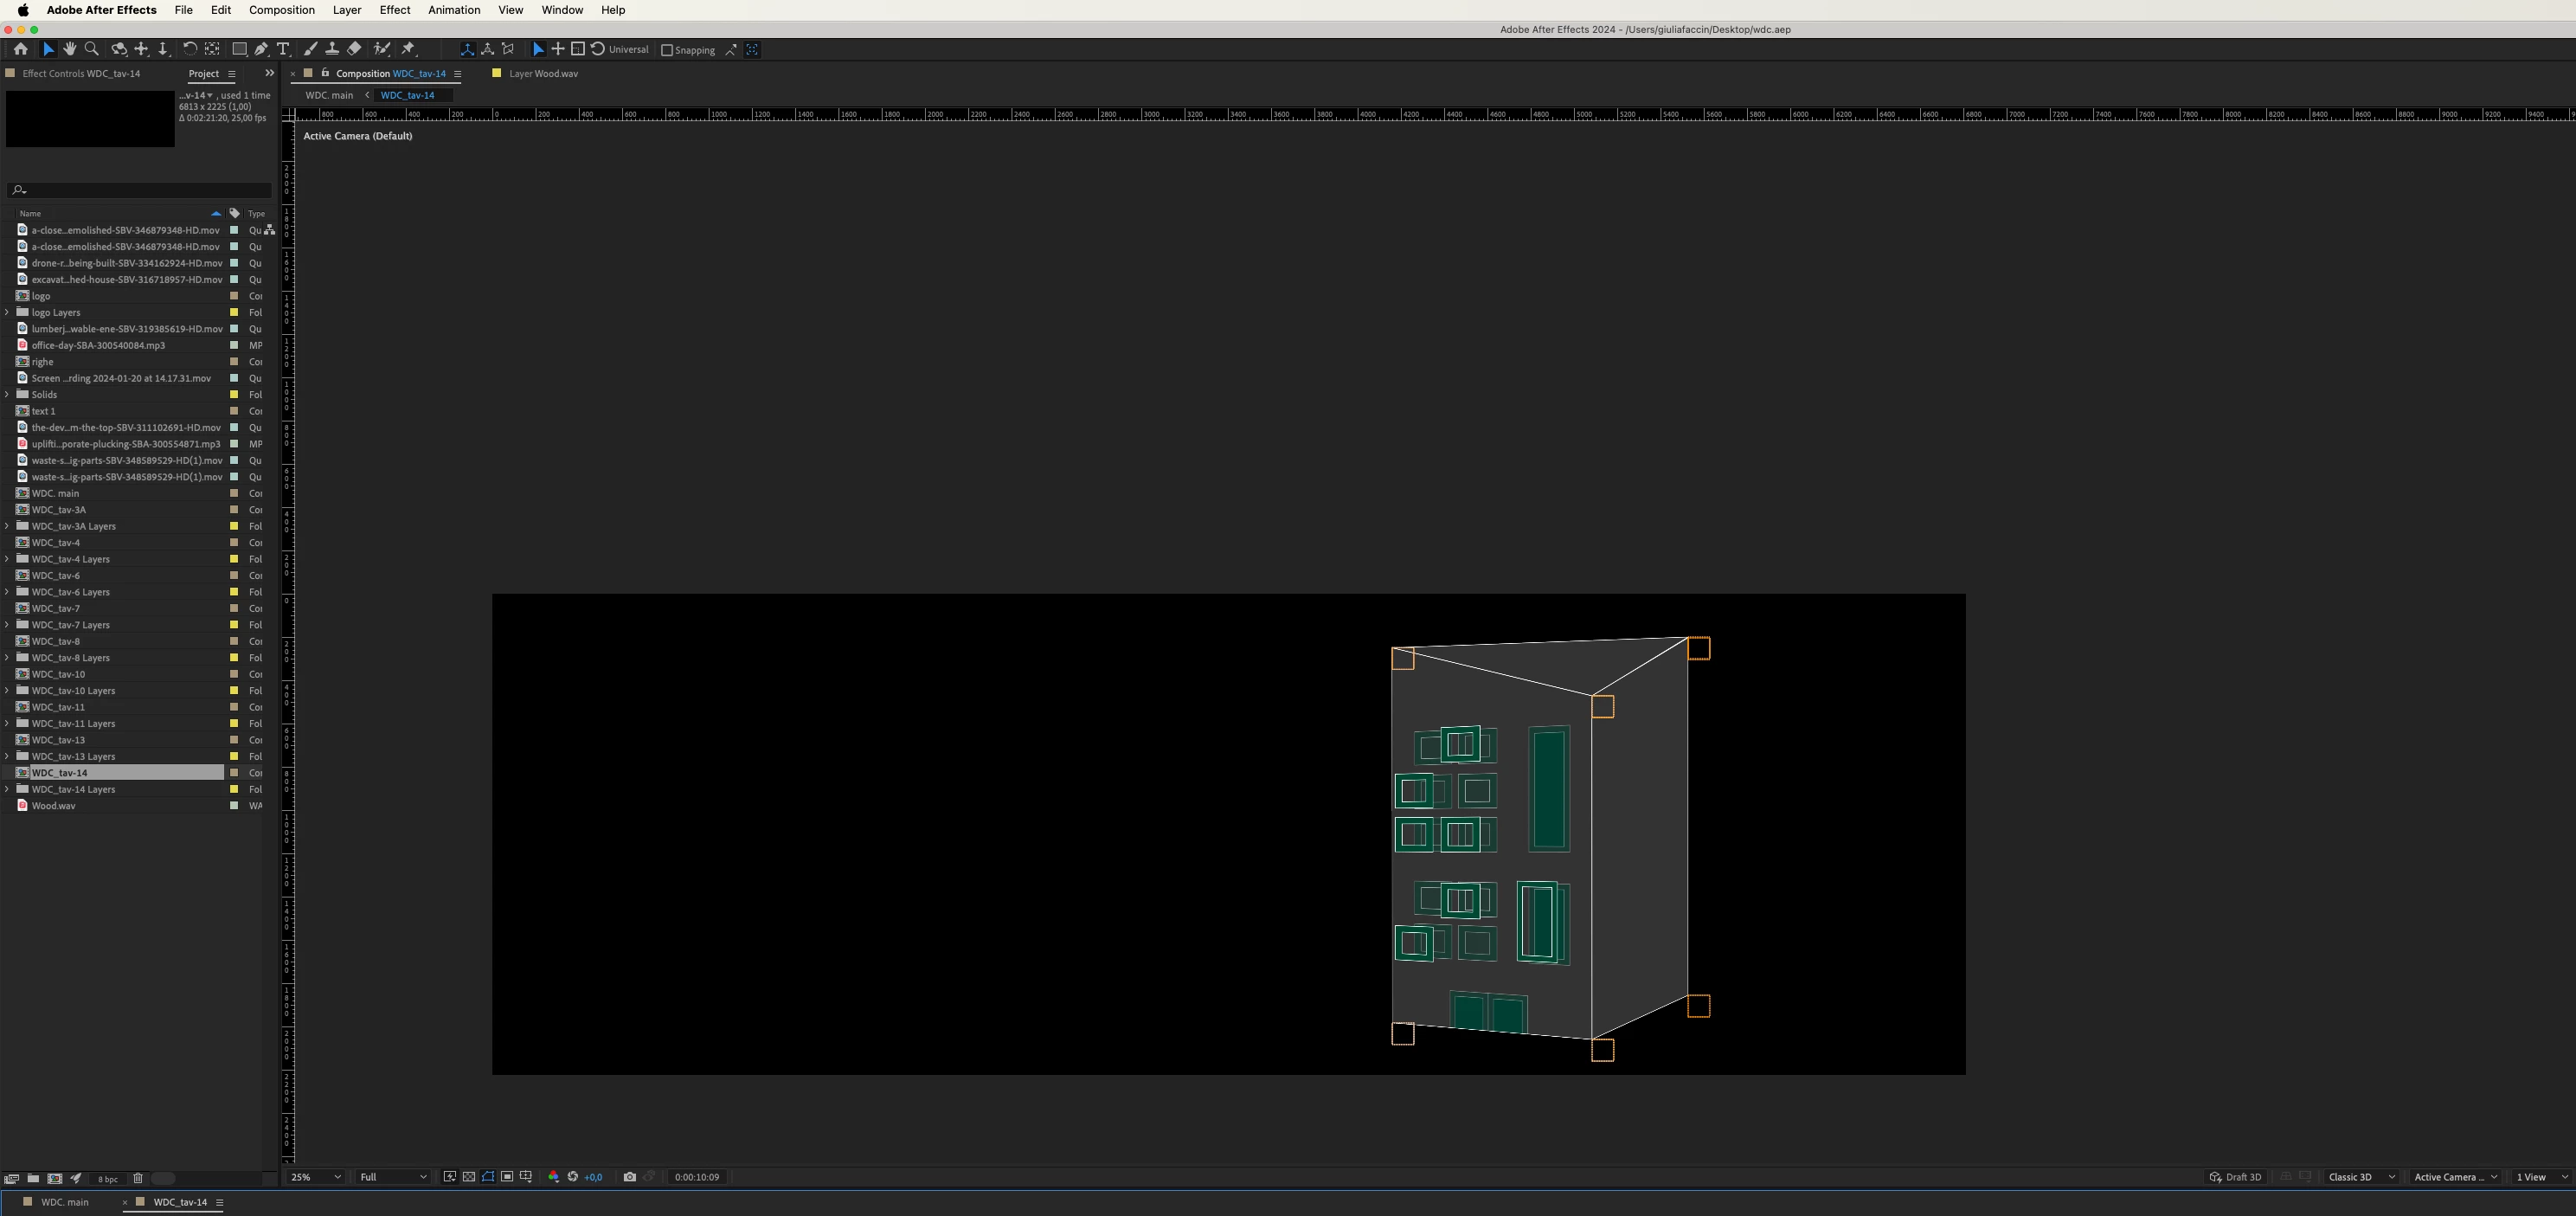The image size is (2576, 1216).
Task: Pick the Clone Stamp tool
Action: click(332, 49)
